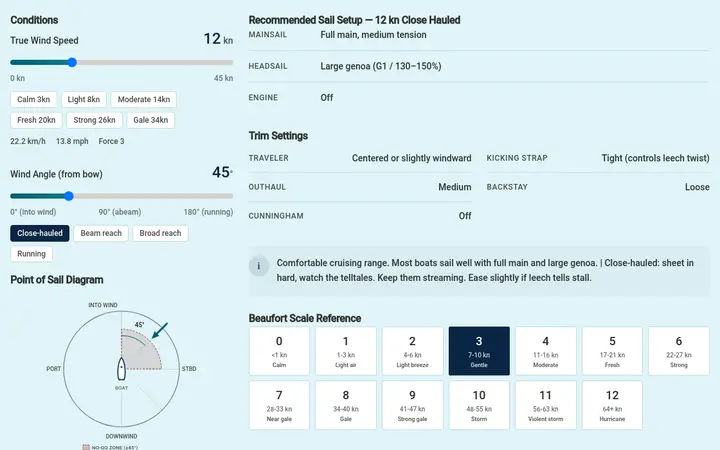
Task: Select Beaufort card 7 Near gale
Action: click(x=279, y=405)
